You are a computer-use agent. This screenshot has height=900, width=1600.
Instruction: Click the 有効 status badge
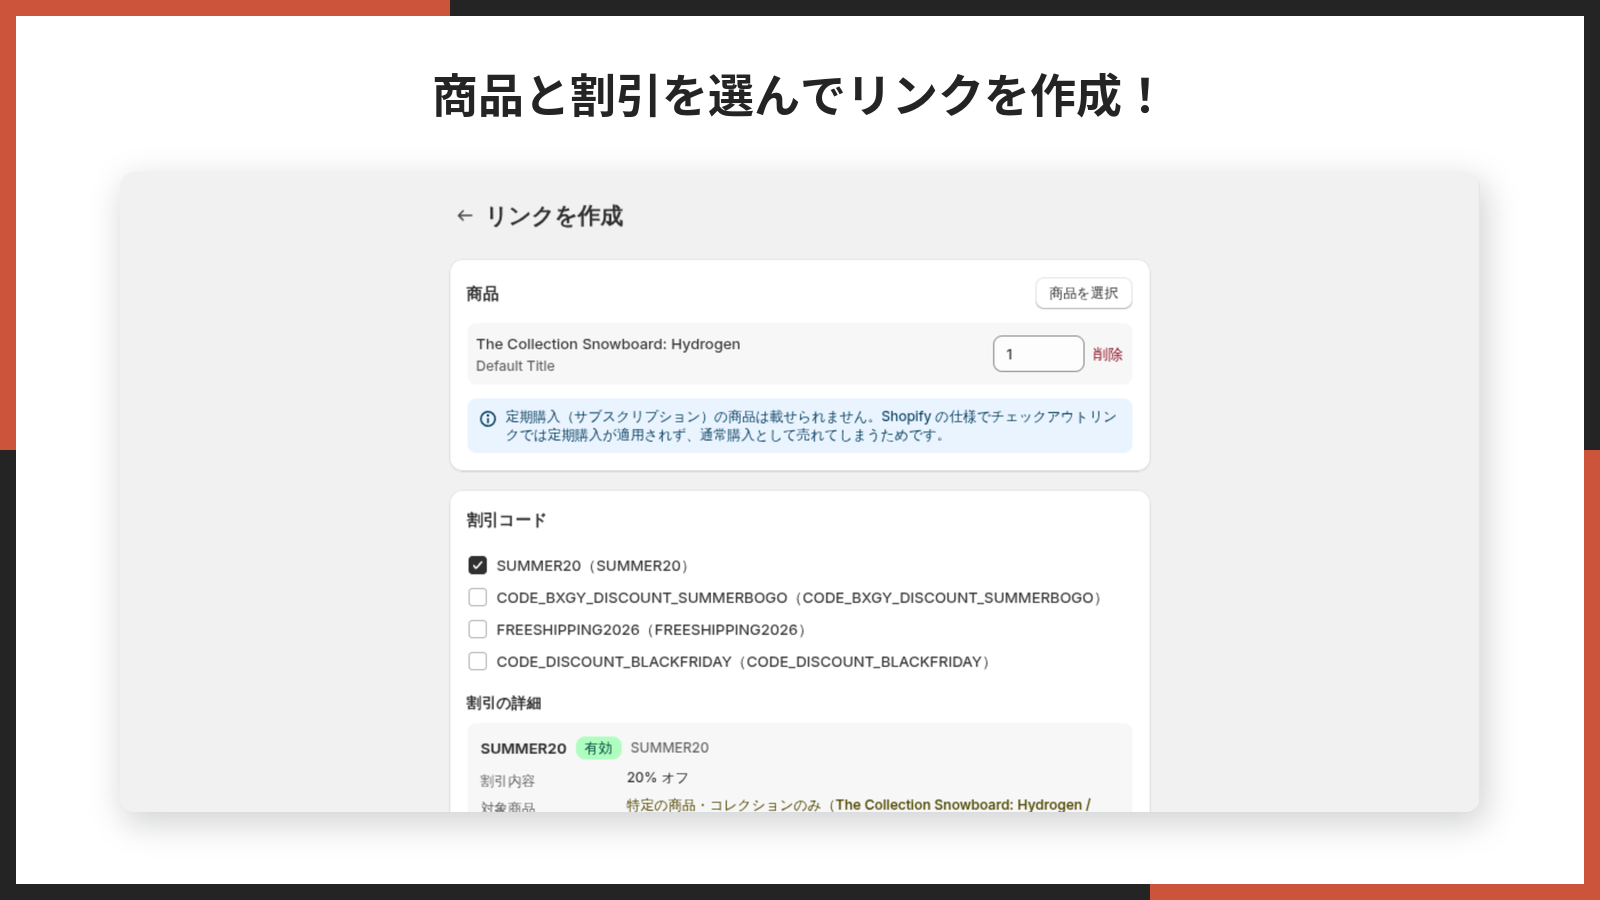(598, 748)
